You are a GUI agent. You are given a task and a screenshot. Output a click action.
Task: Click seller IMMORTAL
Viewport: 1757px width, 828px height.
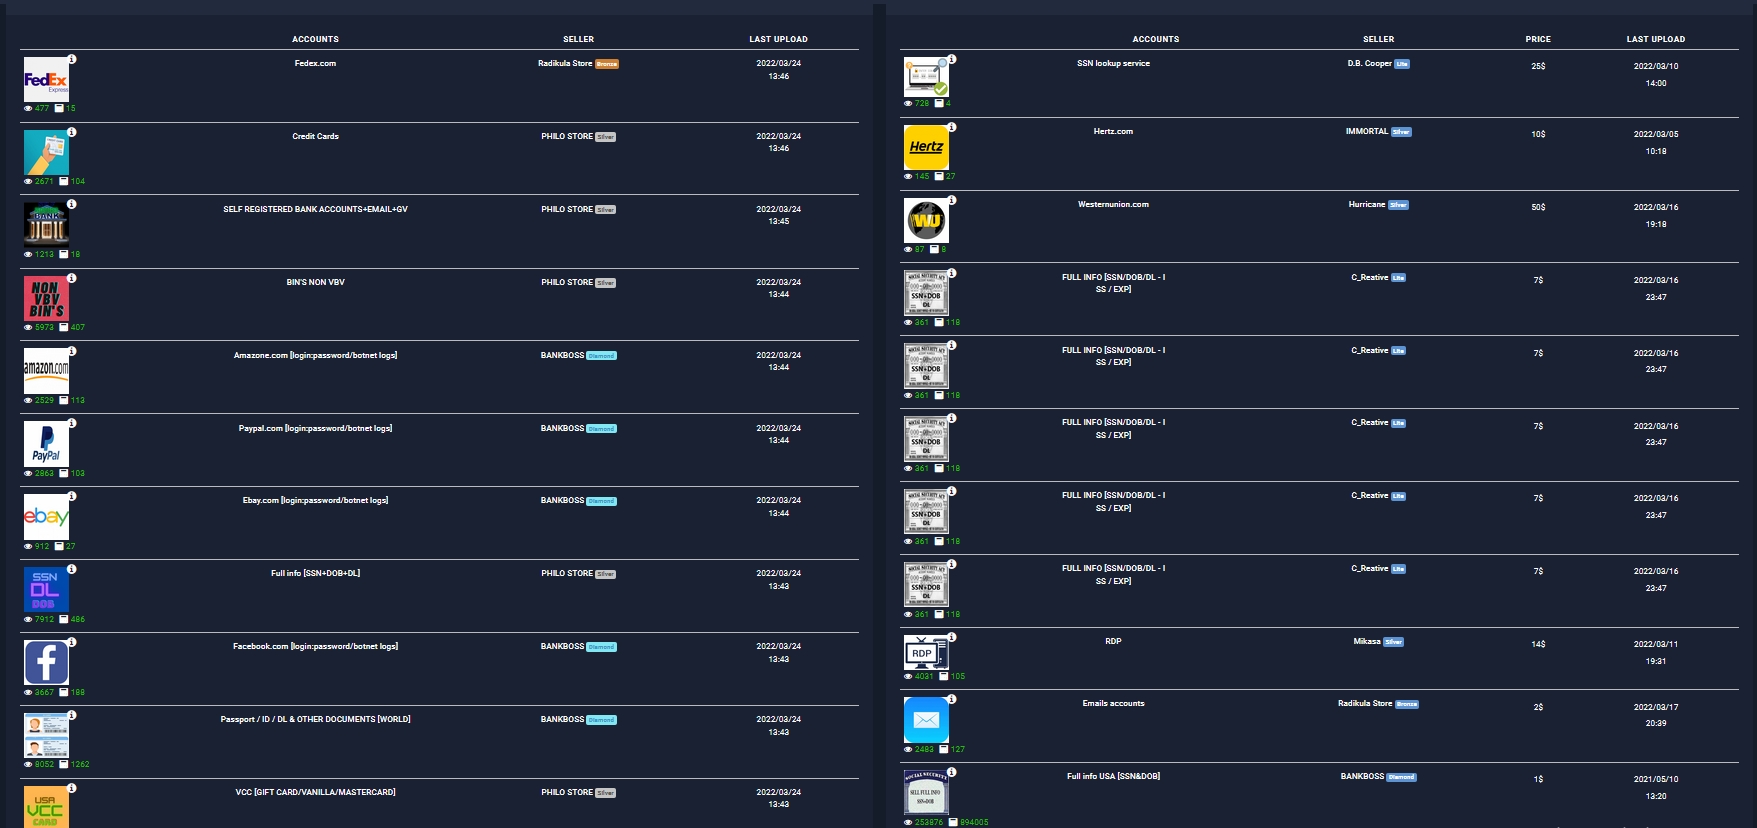pyautogui.click(x=1367, y=131)
